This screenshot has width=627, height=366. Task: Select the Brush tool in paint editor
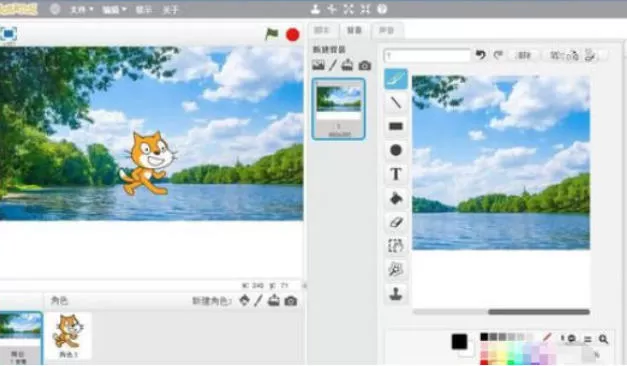click(396, 78)
